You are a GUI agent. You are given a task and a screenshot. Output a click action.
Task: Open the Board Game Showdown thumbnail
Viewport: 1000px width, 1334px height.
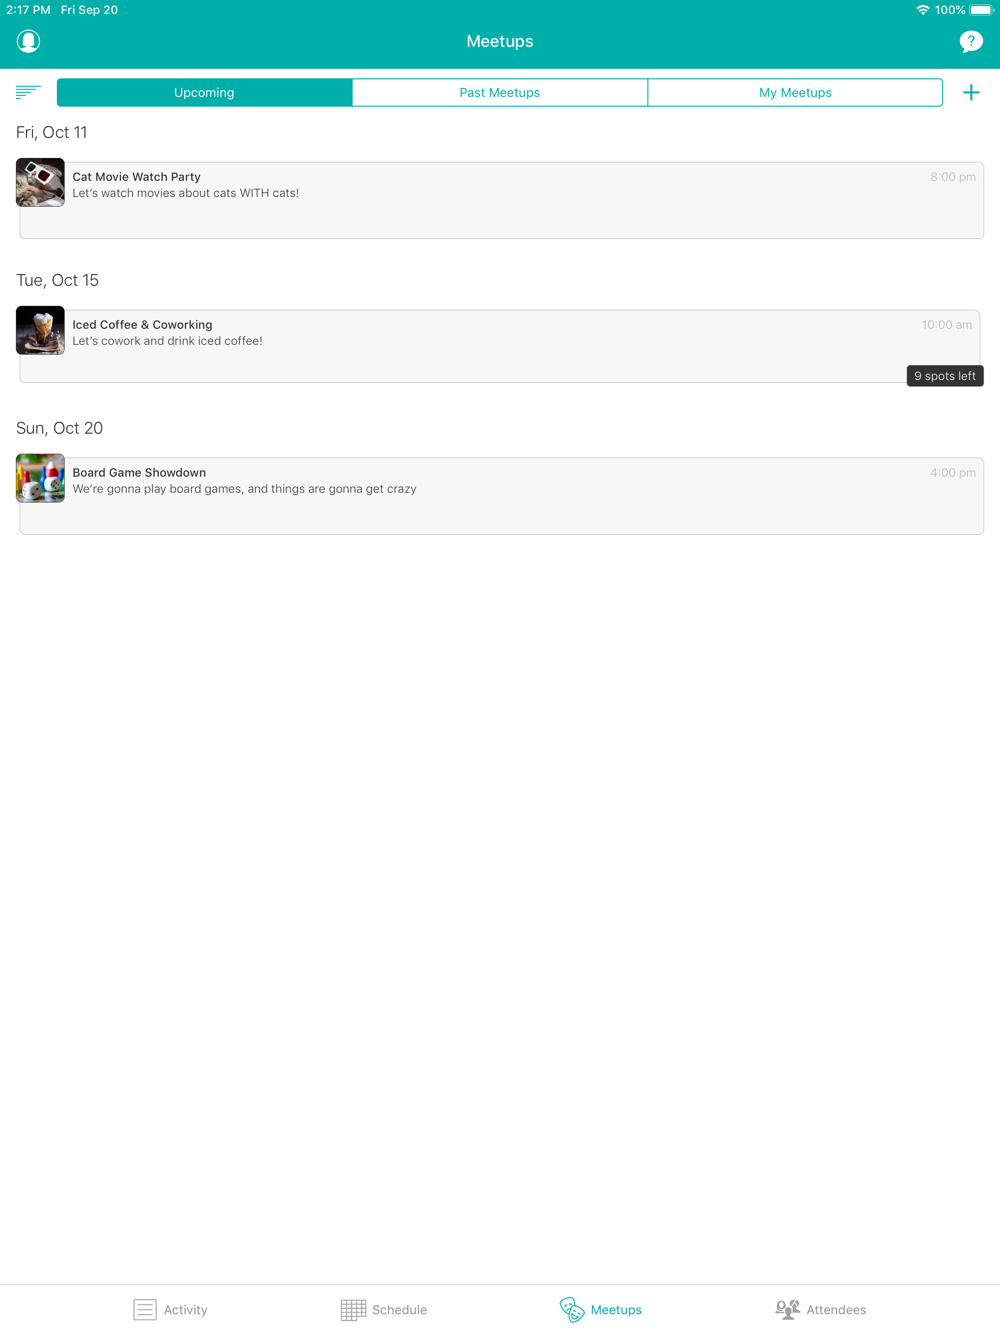click(40, 478)
